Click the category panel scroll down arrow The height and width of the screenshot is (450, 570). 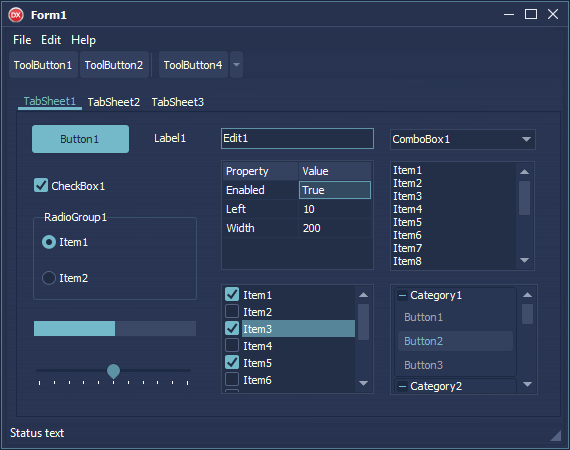pos(527,384)
